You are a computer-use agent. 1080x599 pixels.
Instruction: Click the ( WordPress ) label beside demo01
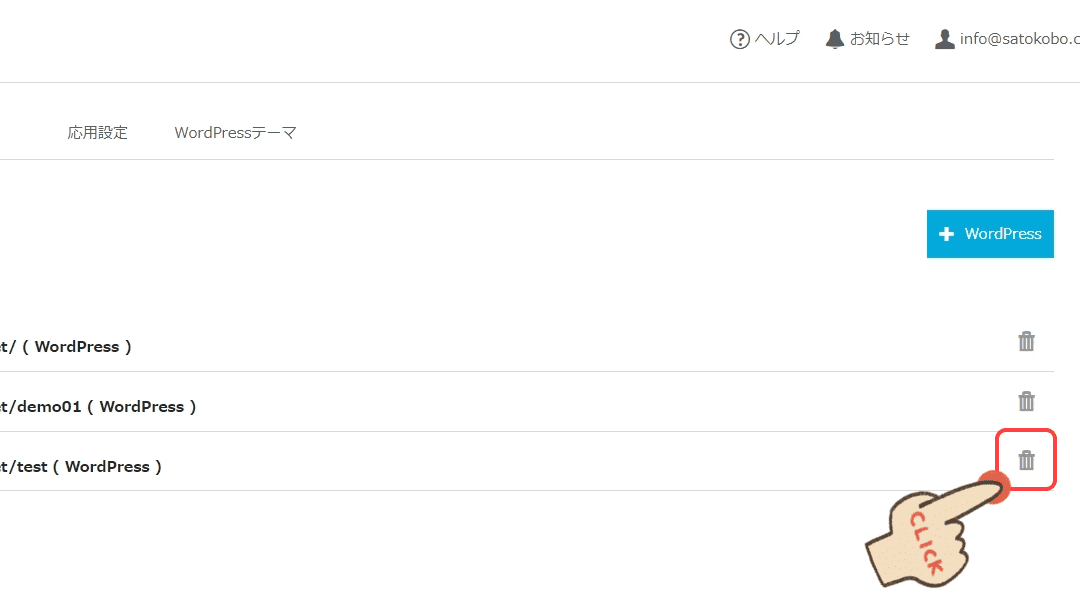tap(142, 406)
